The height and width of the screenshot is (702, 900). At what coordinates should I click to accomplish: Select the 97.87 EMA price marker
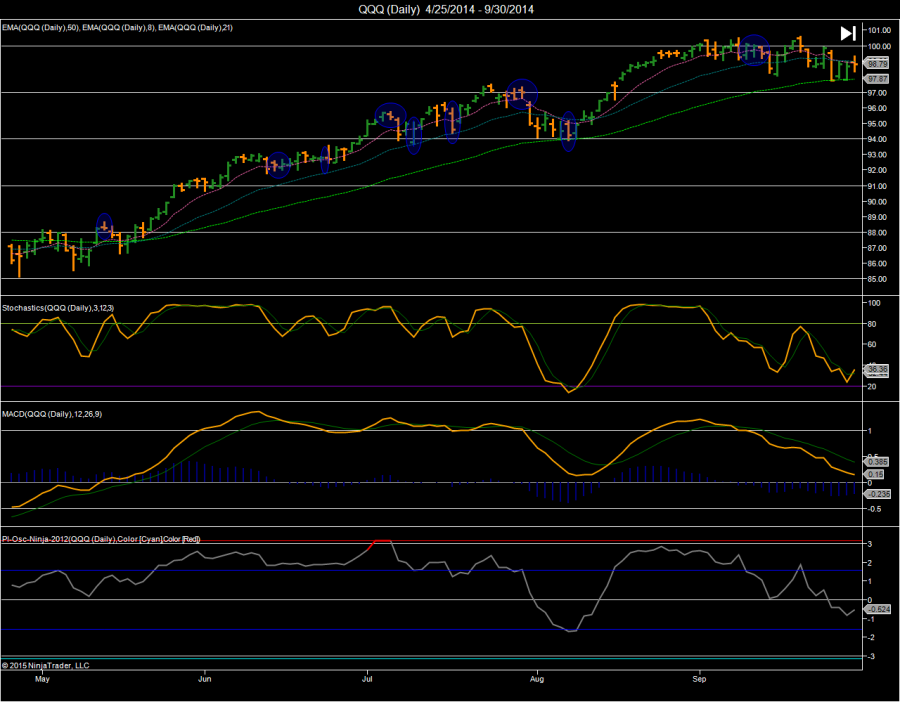(x=878, y=78)
